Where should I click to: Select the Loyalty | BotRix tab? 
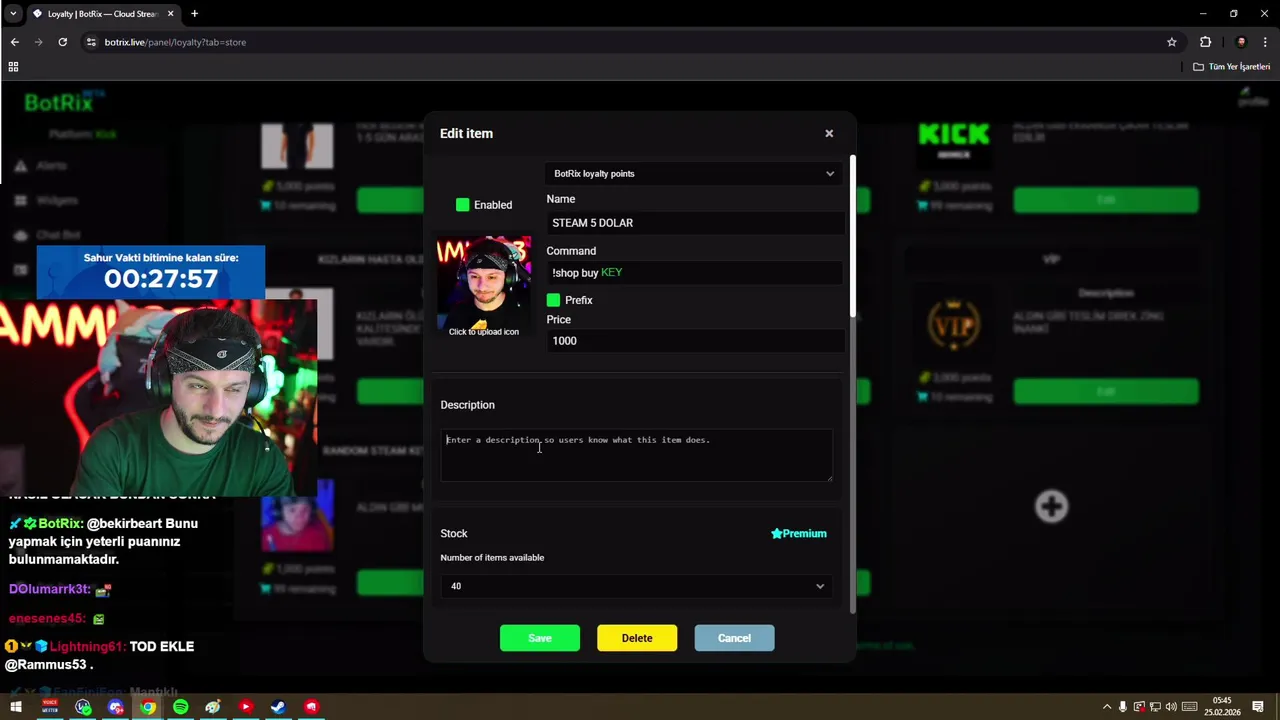coord(102,14)
